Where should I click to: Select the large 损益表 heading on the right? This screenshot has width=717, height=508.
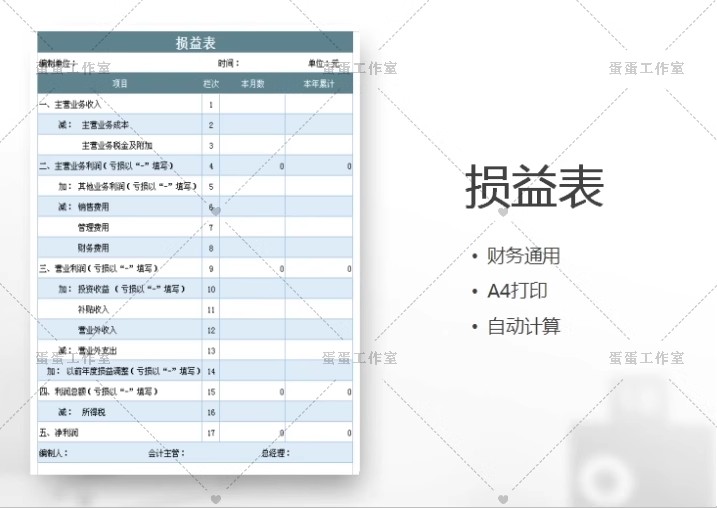point(534,187)
